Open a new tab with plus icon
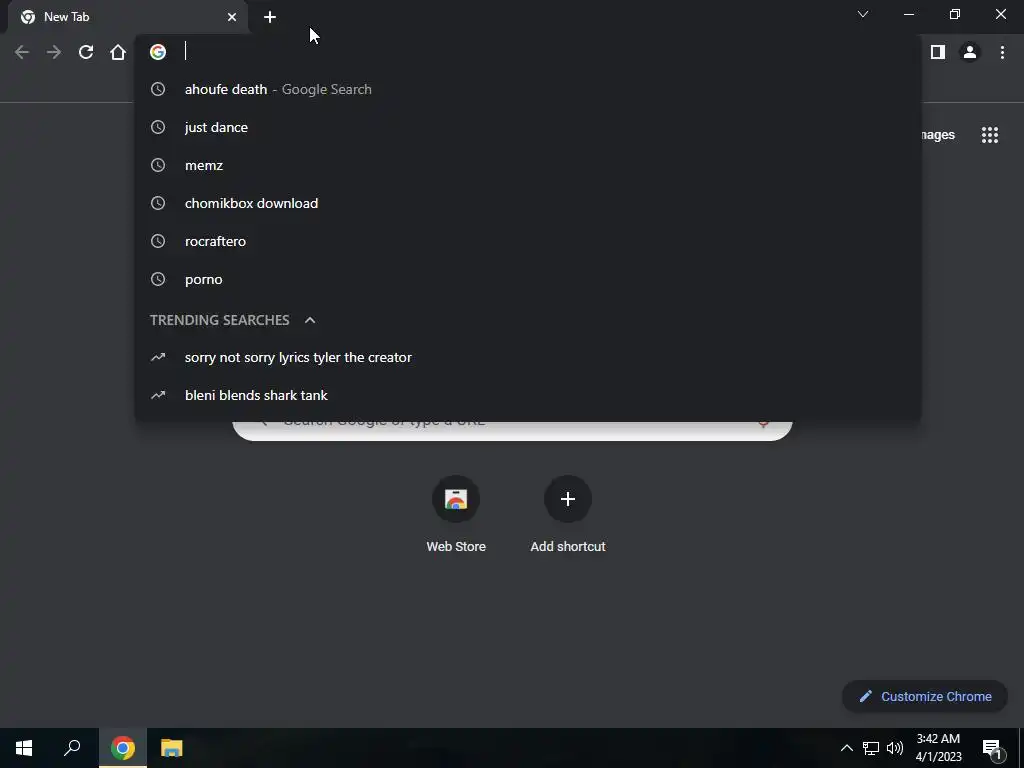 click(x=270, y=17)
